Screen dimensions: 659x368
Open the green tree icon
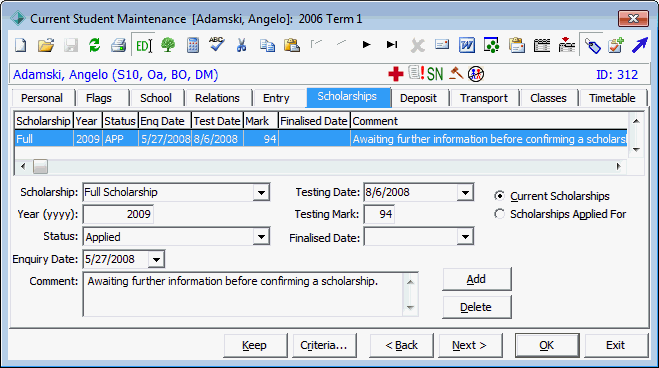pyautogui.click(x=168, y=45)
